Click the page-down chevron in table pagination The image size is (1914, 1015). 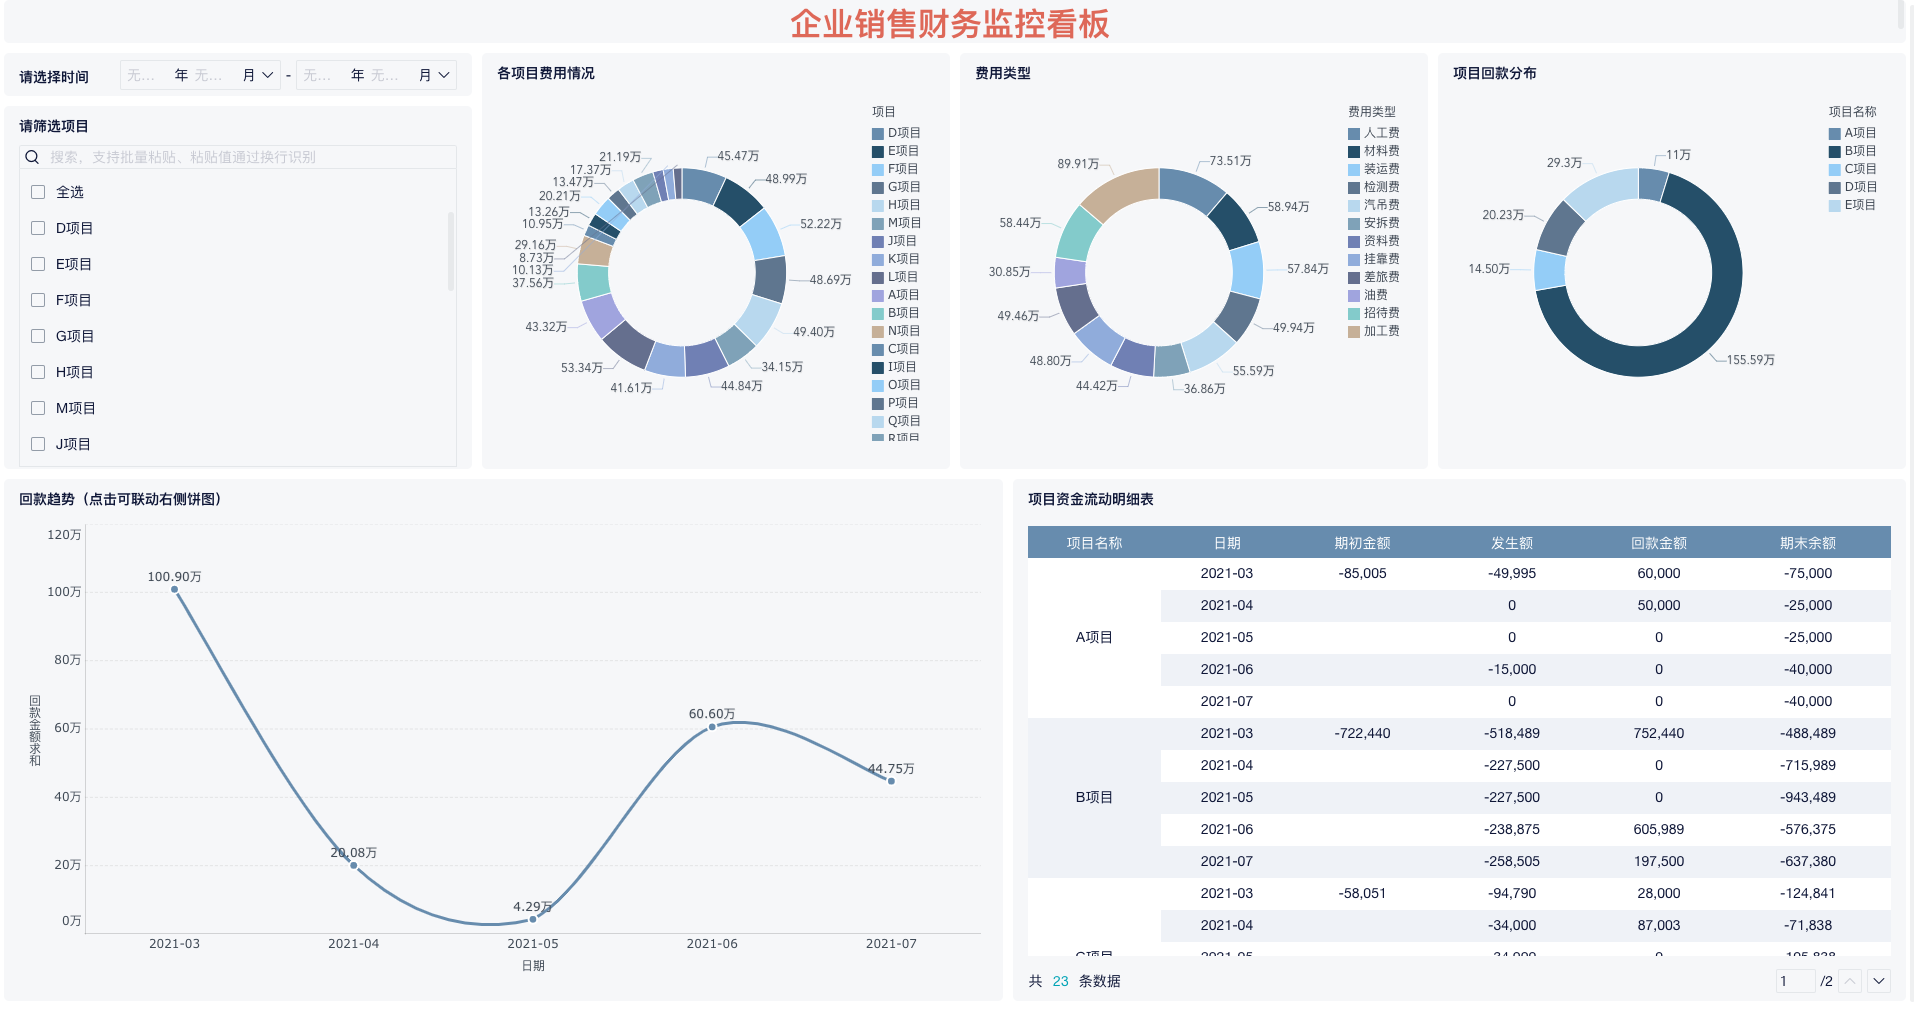(x=1880, y=981)
